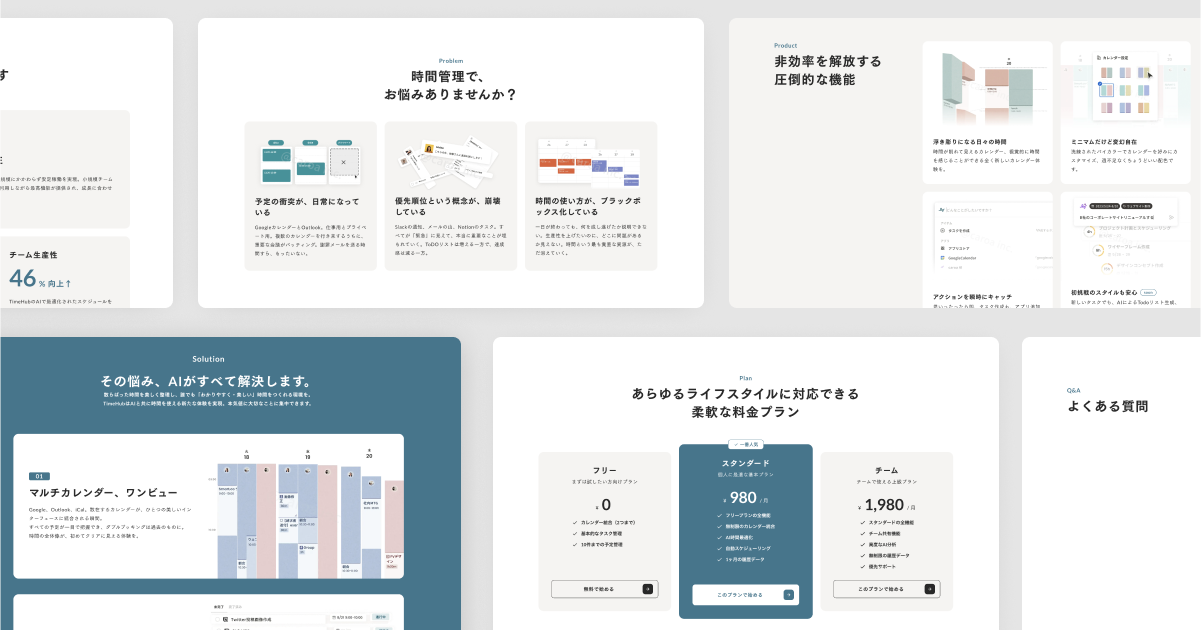Screen dimensions: 1201x630
Task: Click the カレンダー設定 palette icon
Action: coord(1099,57)
